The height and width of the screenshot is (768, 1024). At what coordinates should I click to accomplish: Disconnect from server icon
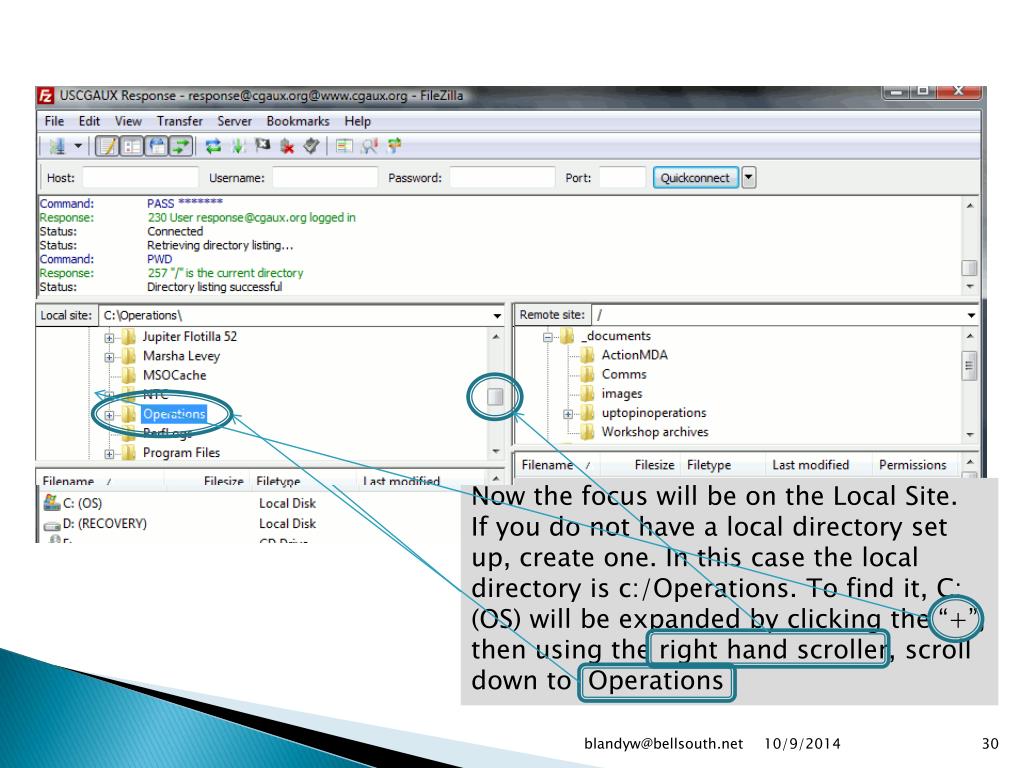pyautogui.click(x=287, y=146)
